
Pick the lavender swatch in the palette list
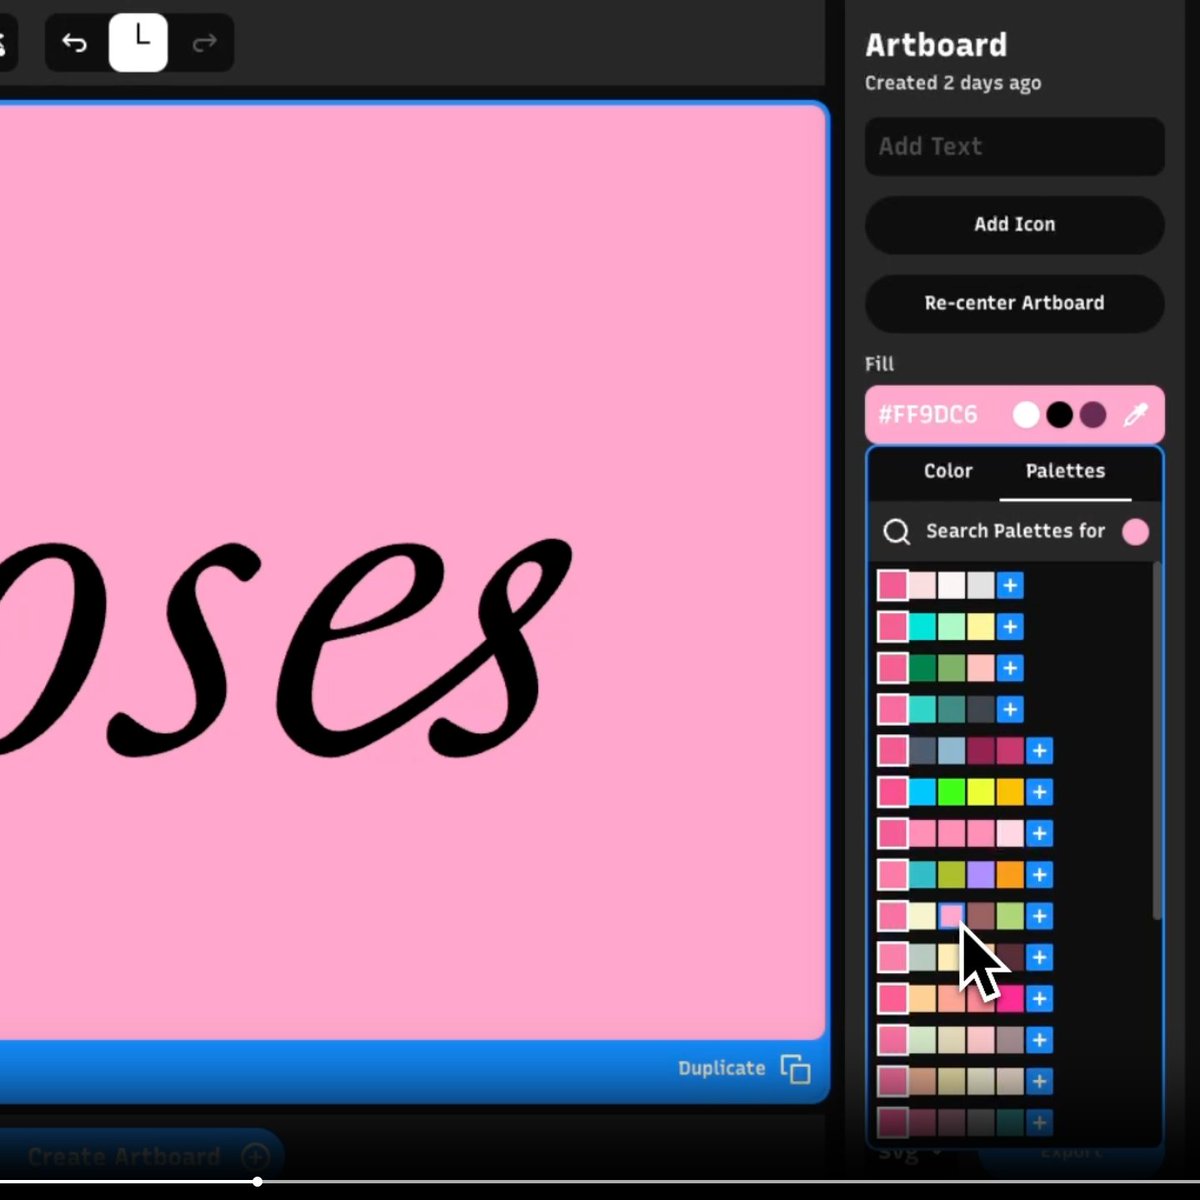click(x=980, y=875)
